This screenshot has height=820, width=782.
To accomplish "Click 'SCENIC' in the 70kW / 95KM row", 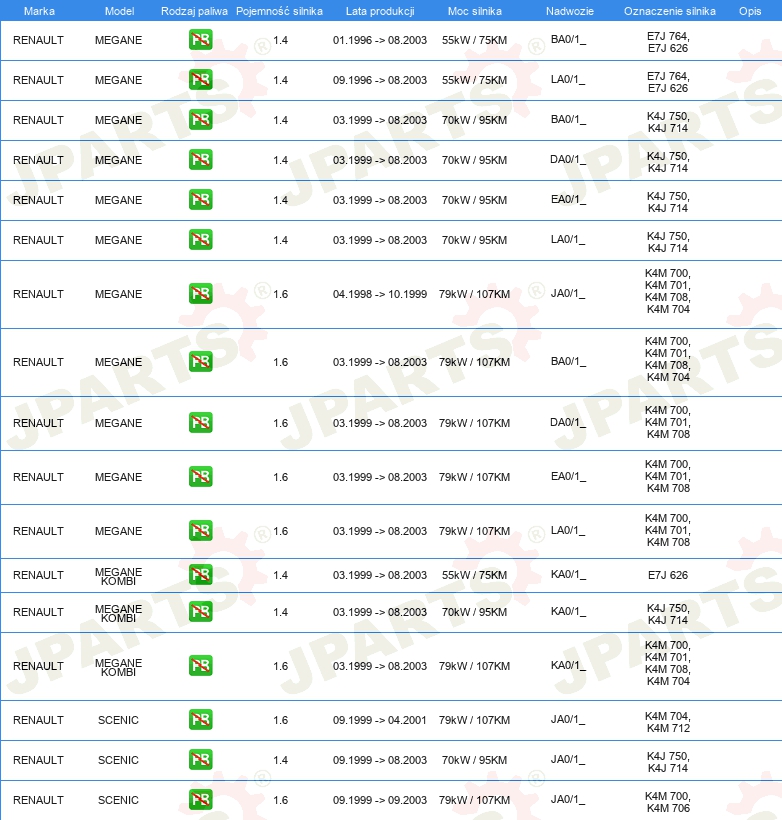I will [x=118, y=760].
